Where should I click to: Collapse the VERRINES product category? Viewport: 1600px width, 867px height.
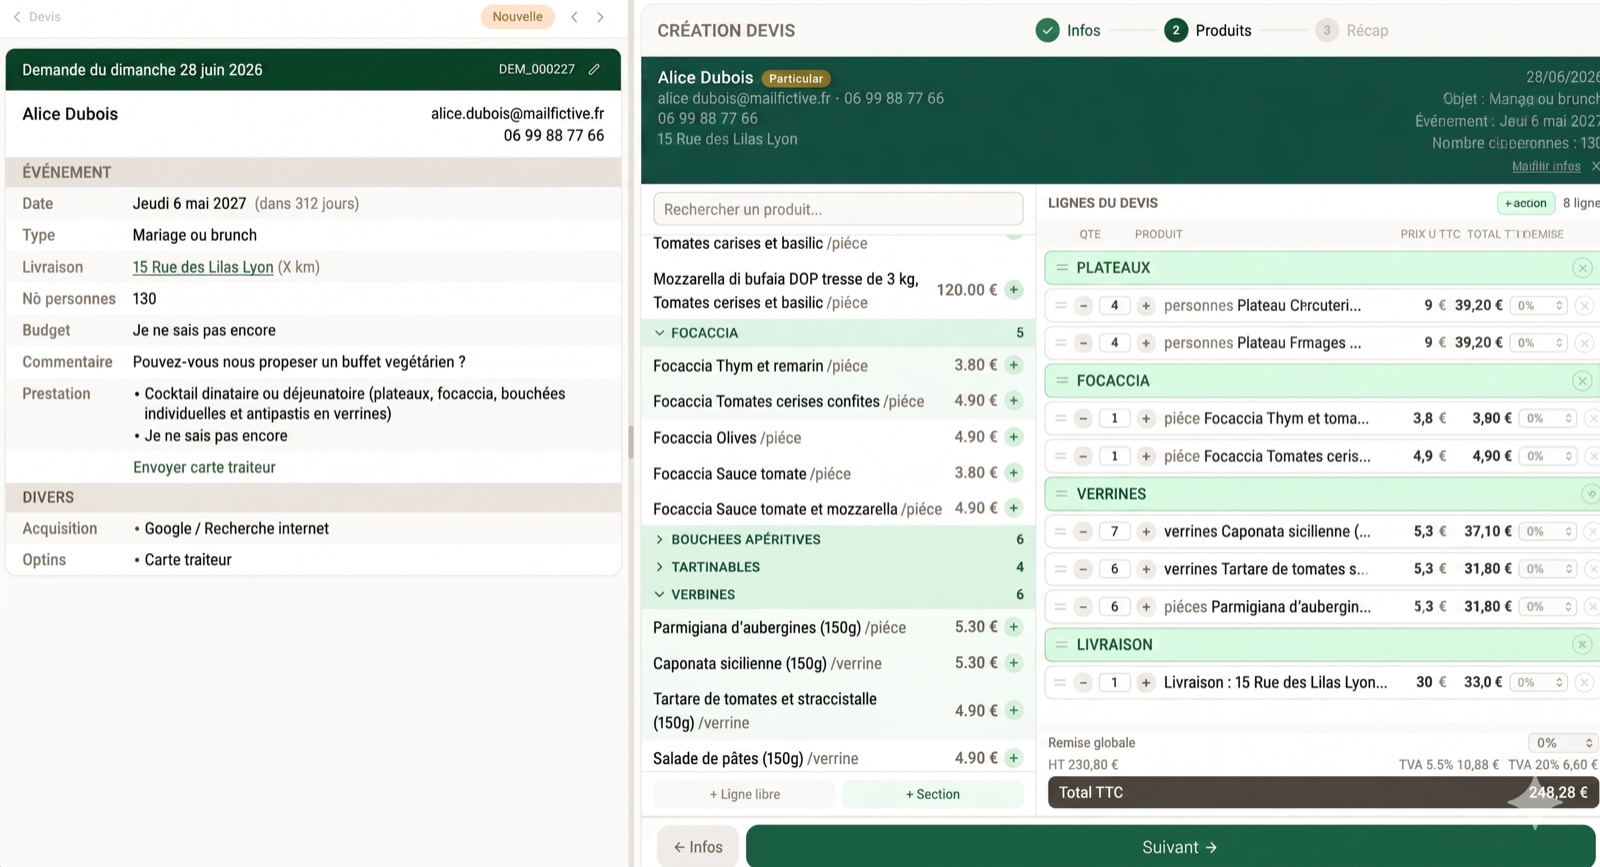pyautogui.click(x=659, y=595)
